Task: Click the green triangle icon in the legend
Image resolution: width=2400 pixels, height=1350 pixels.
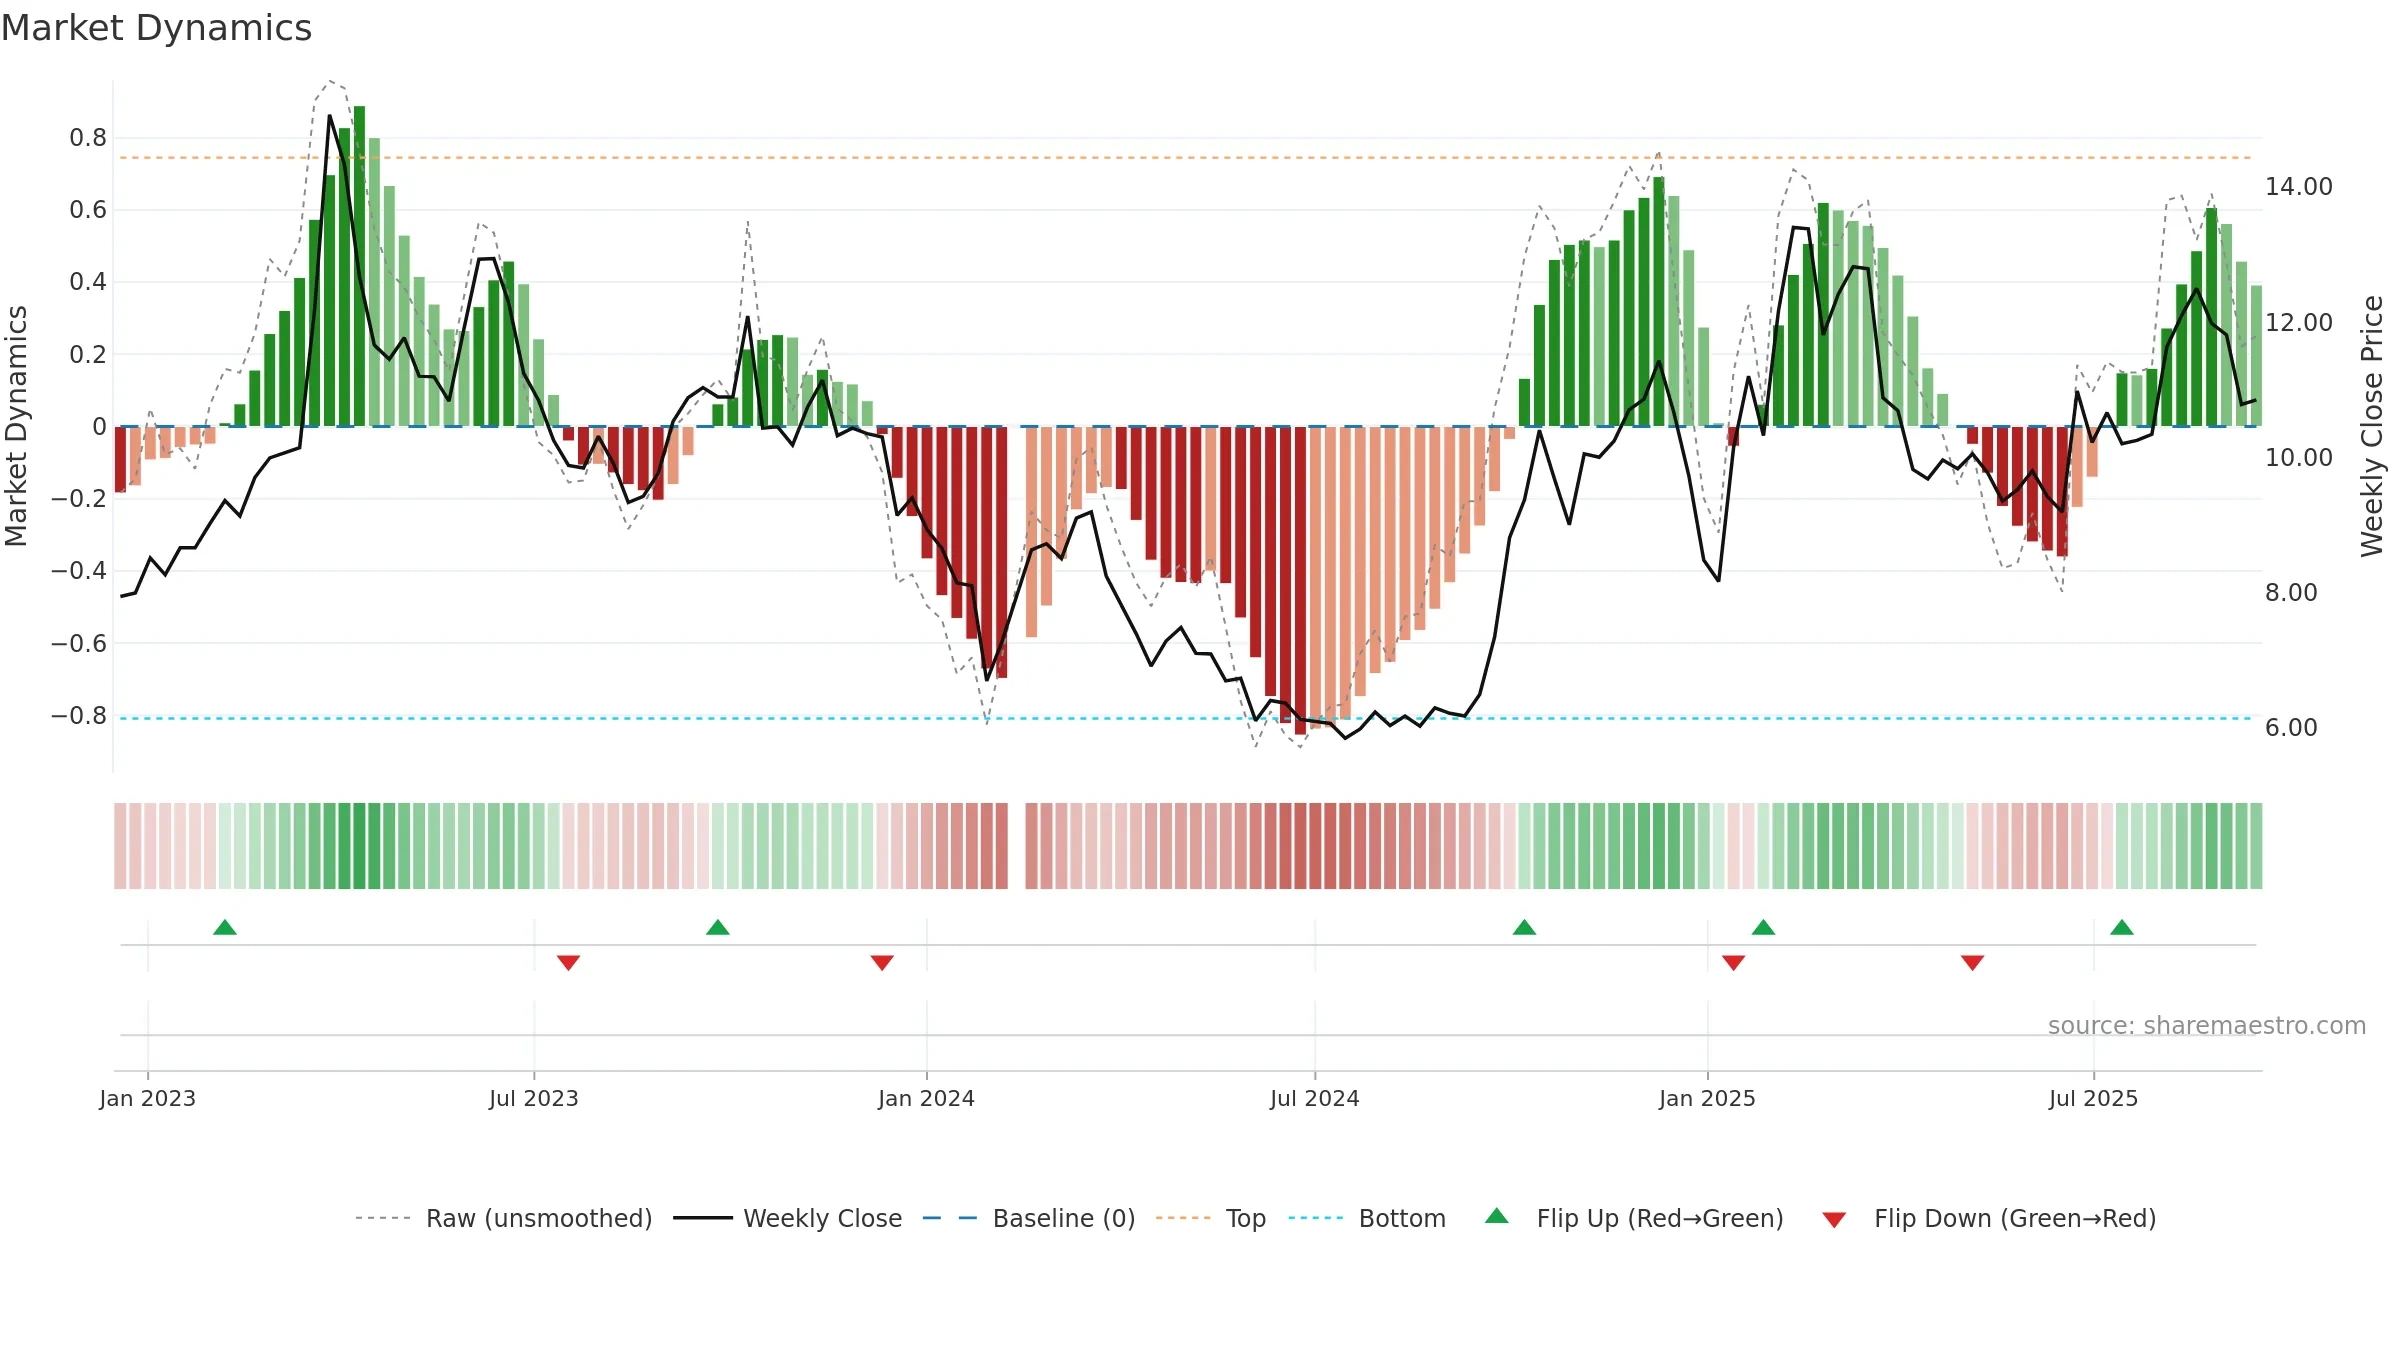Action: tap(1497, 1216)
